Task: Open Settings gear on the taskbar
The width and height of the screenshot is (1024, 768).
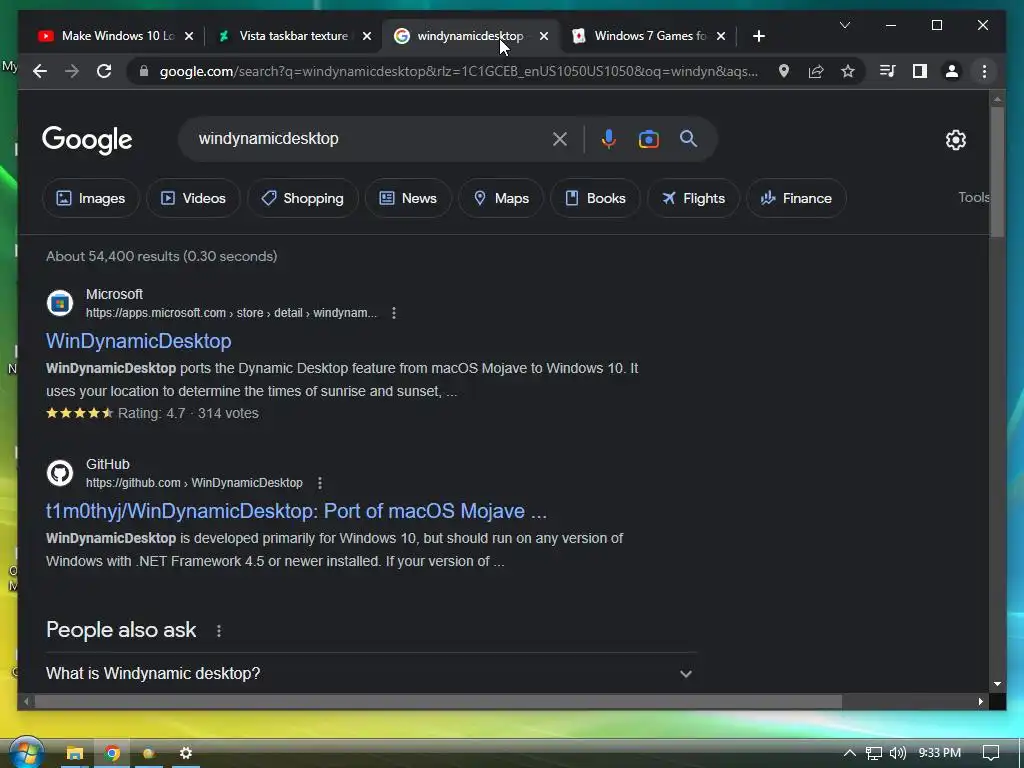Action: click(185, 753)
